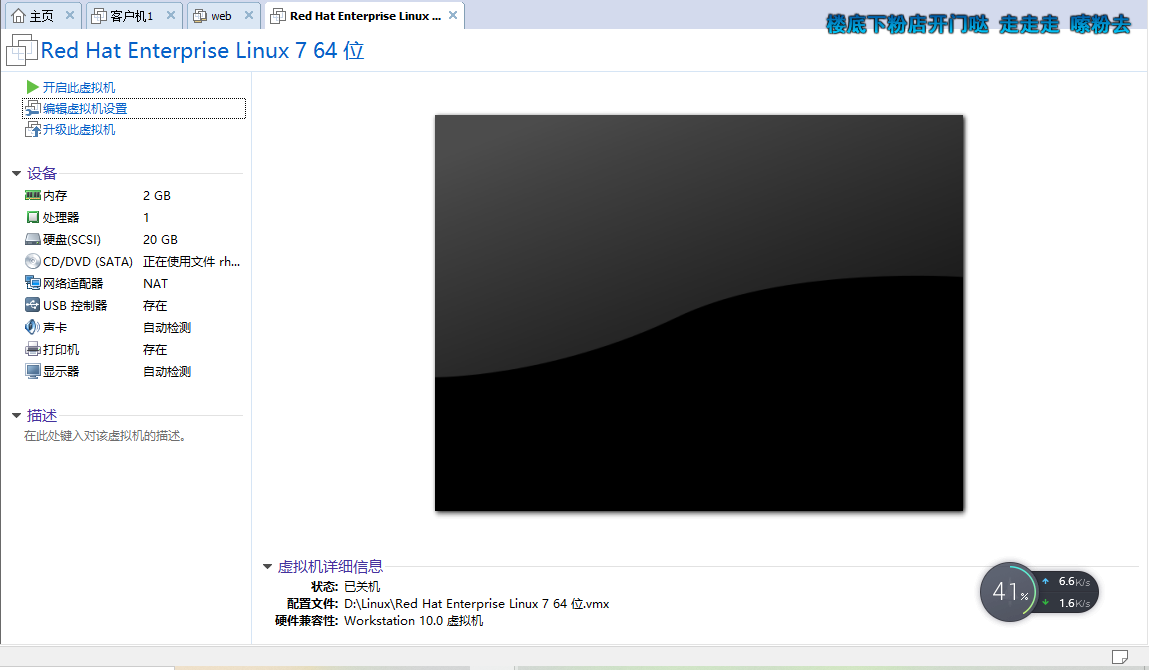Viewport: 1149px width, 670px height.
Task: Click the black VM screen preview thumbnail
Action: pyautogui.click(x=699, y=313)
